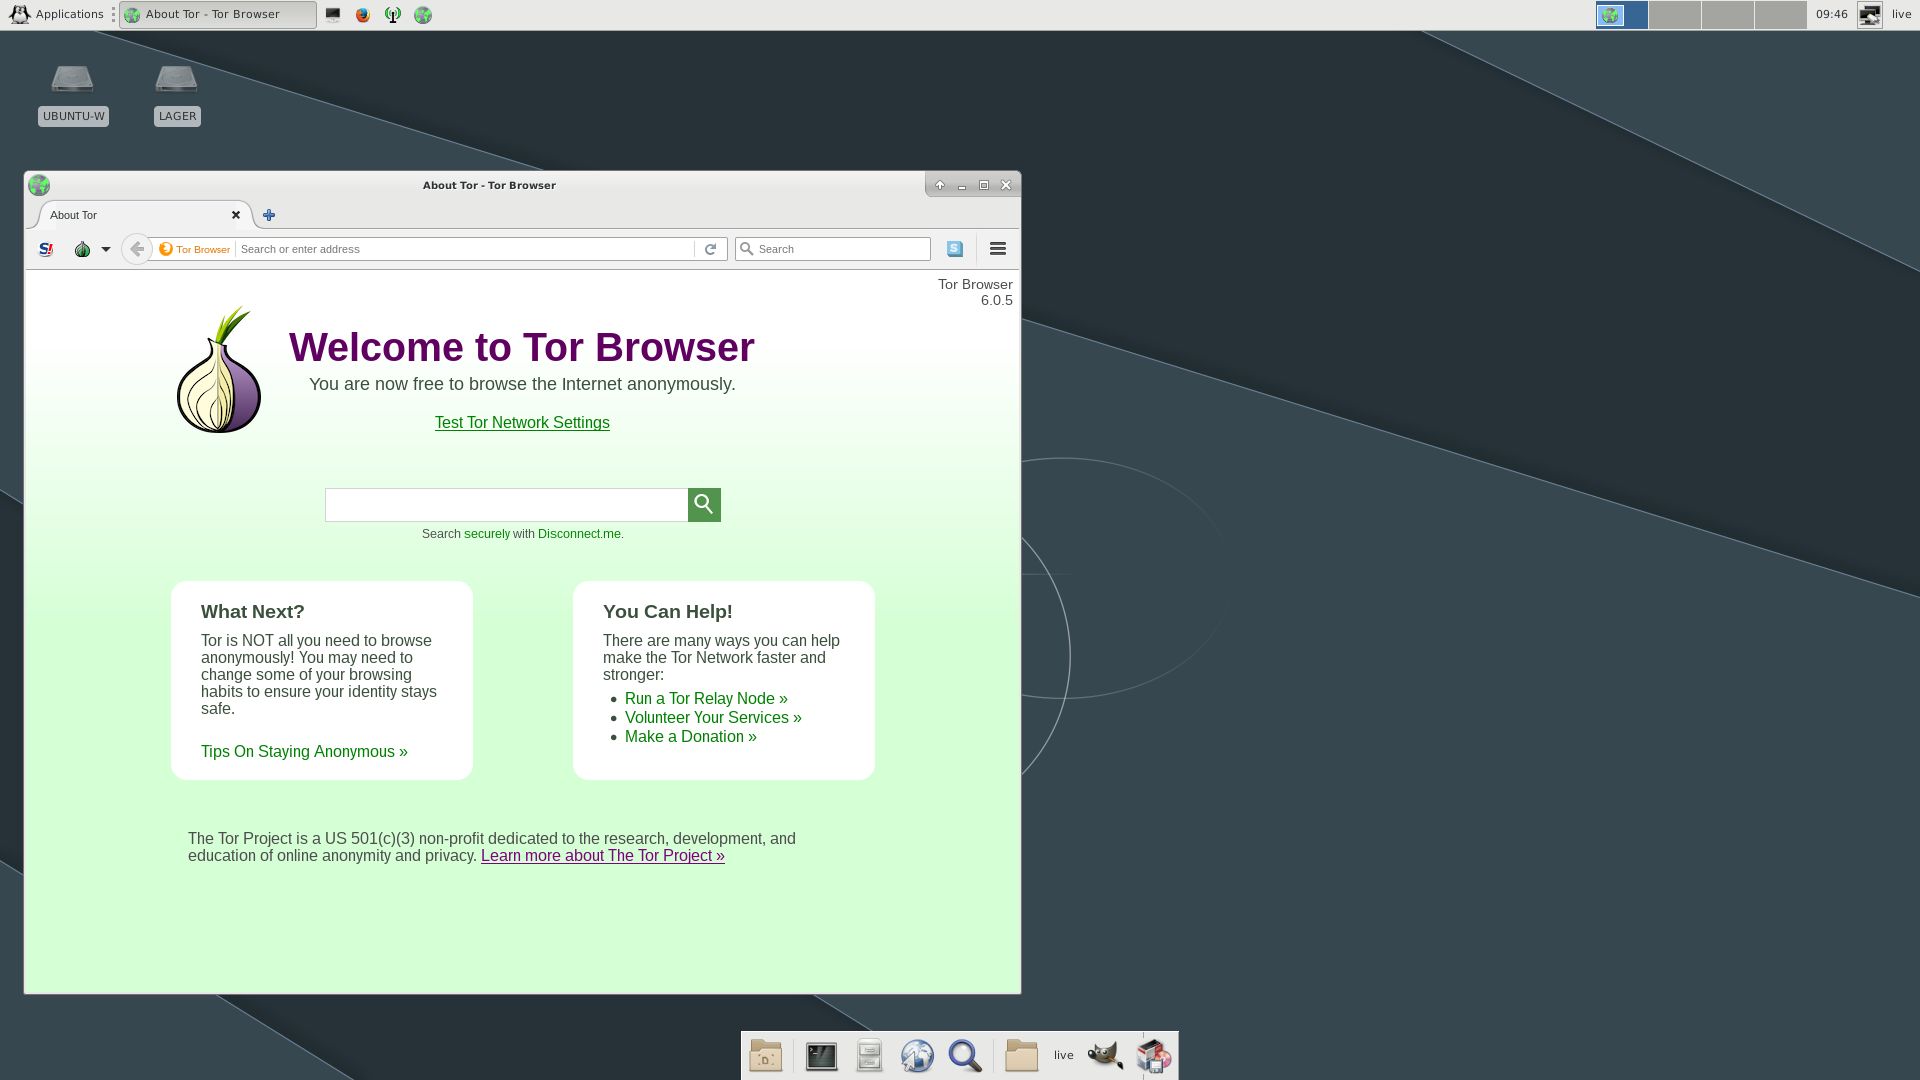Click the Tor onion logo
Image resolution: width=1920 pixels, height=1080 pixels.
tap(219, 370)
